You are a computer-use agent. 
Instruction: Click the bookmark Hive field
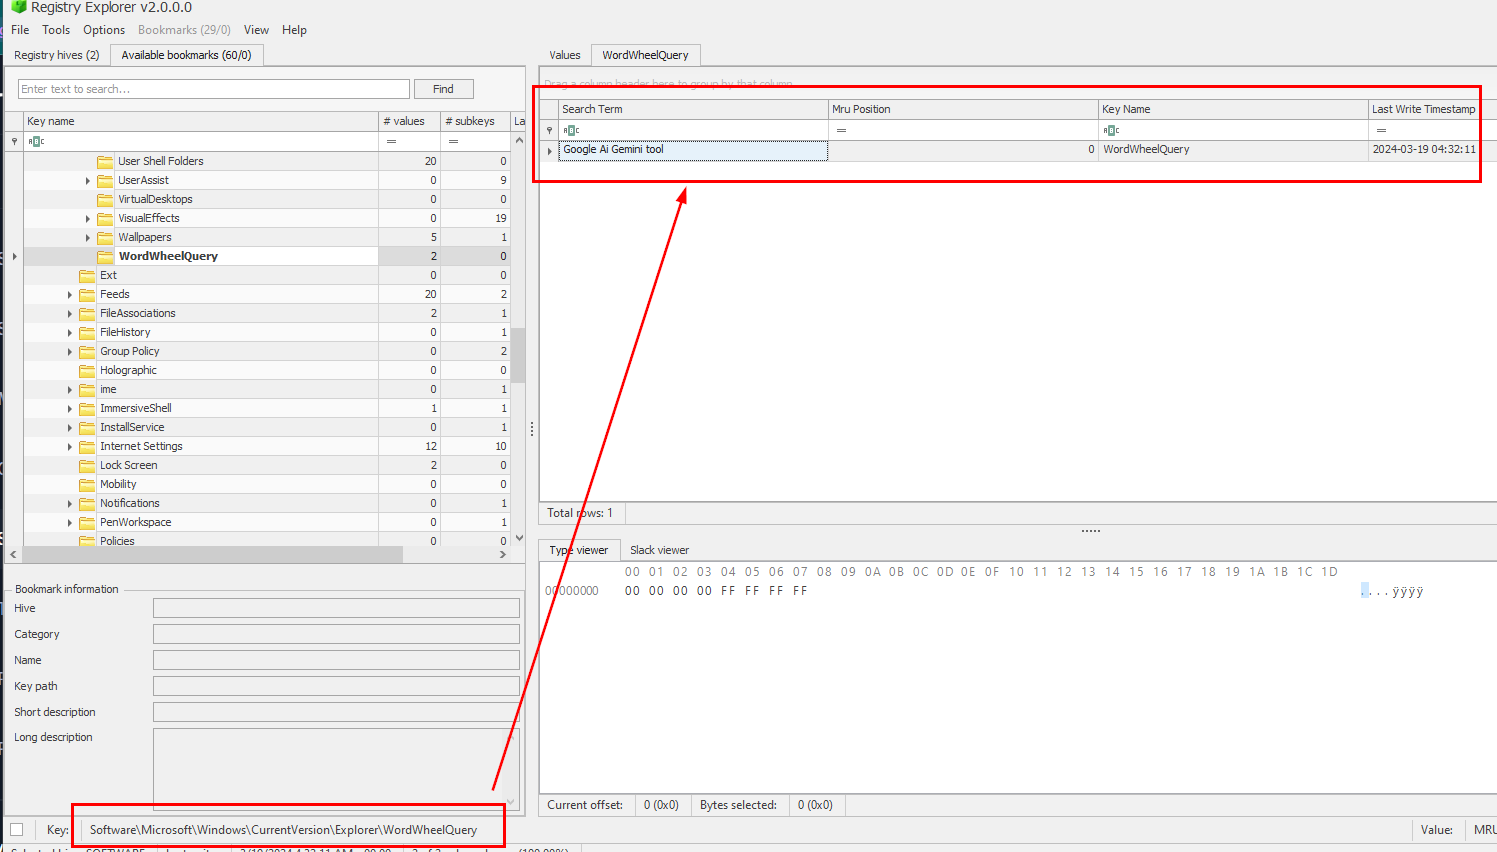click(x=336, y=608)
